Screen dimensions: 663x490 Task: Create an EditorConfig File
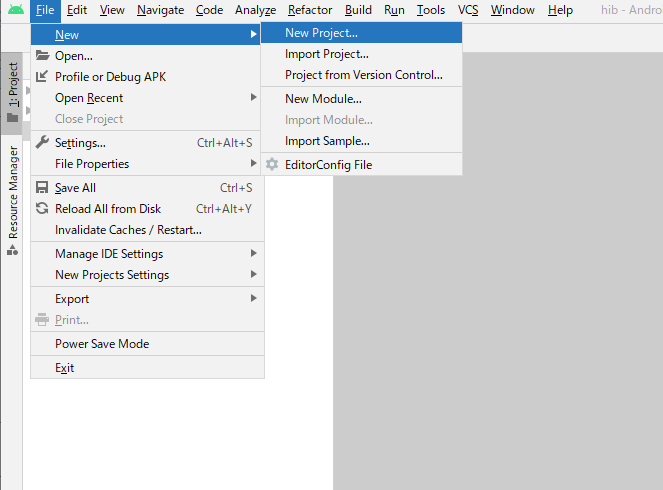362,164
